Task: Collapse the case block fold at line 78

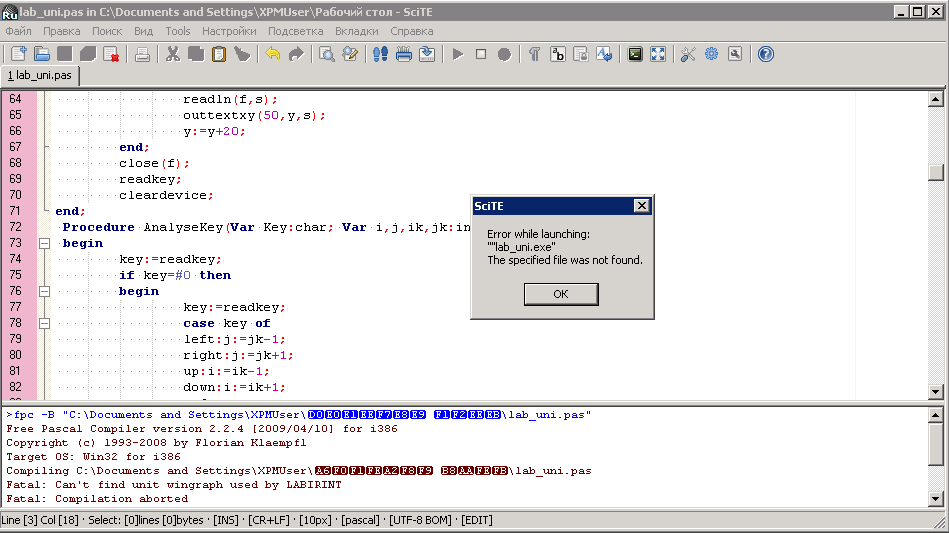Action: click(x=44, y=323)
